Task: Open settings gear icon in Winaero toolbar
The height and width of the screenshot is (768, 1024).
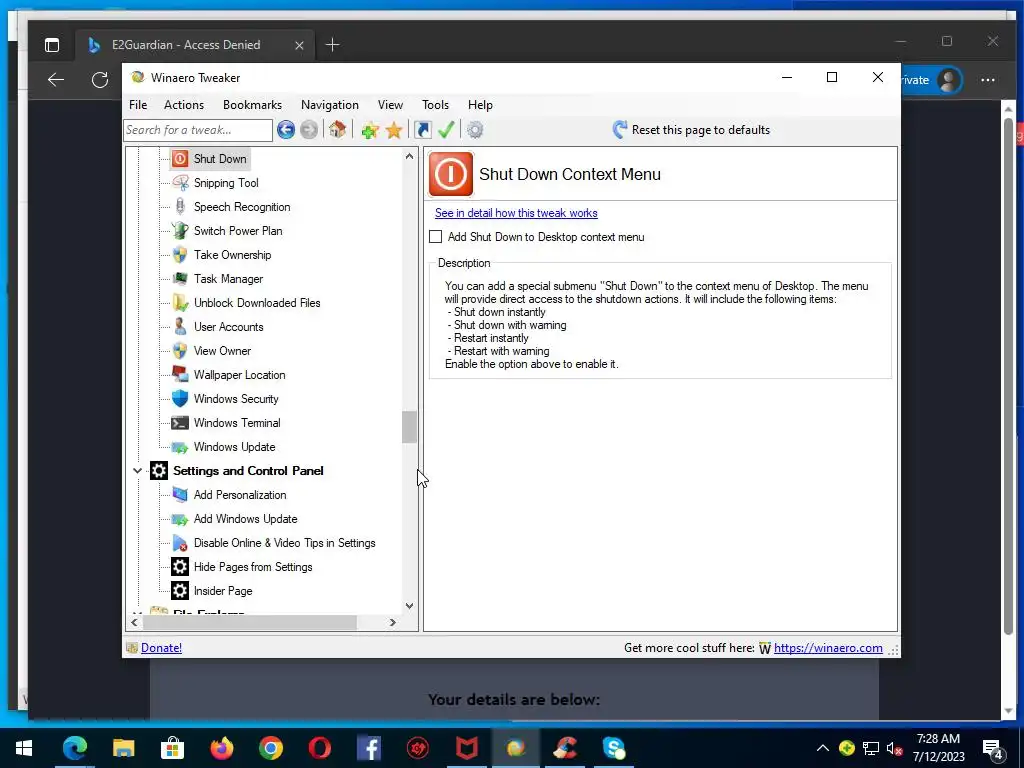Action: [475, 130]
